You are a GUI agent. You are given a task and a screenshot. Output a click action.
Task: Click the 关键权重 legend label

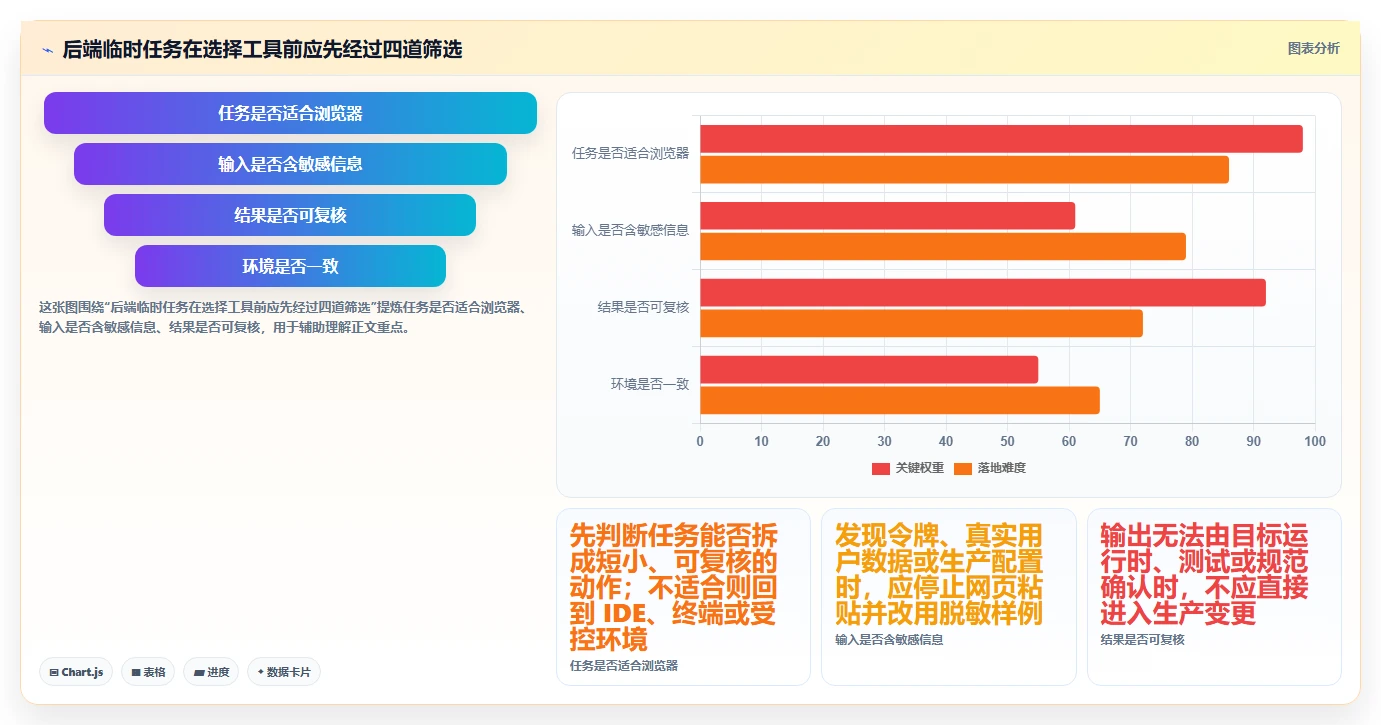coord(920,468)
